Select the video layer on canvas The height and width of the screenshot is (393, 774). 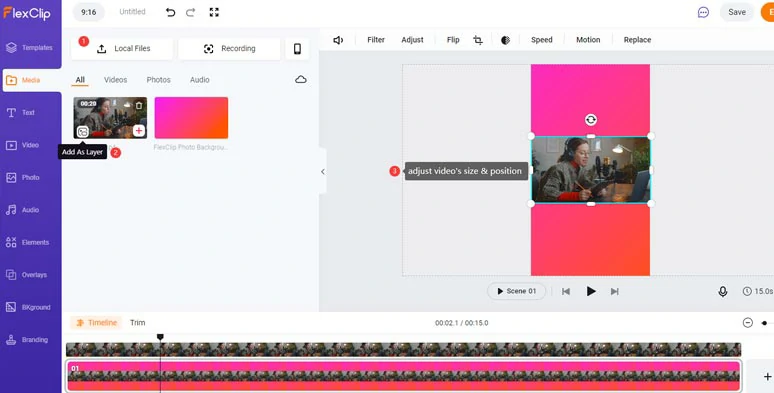[x=591, y=170]
